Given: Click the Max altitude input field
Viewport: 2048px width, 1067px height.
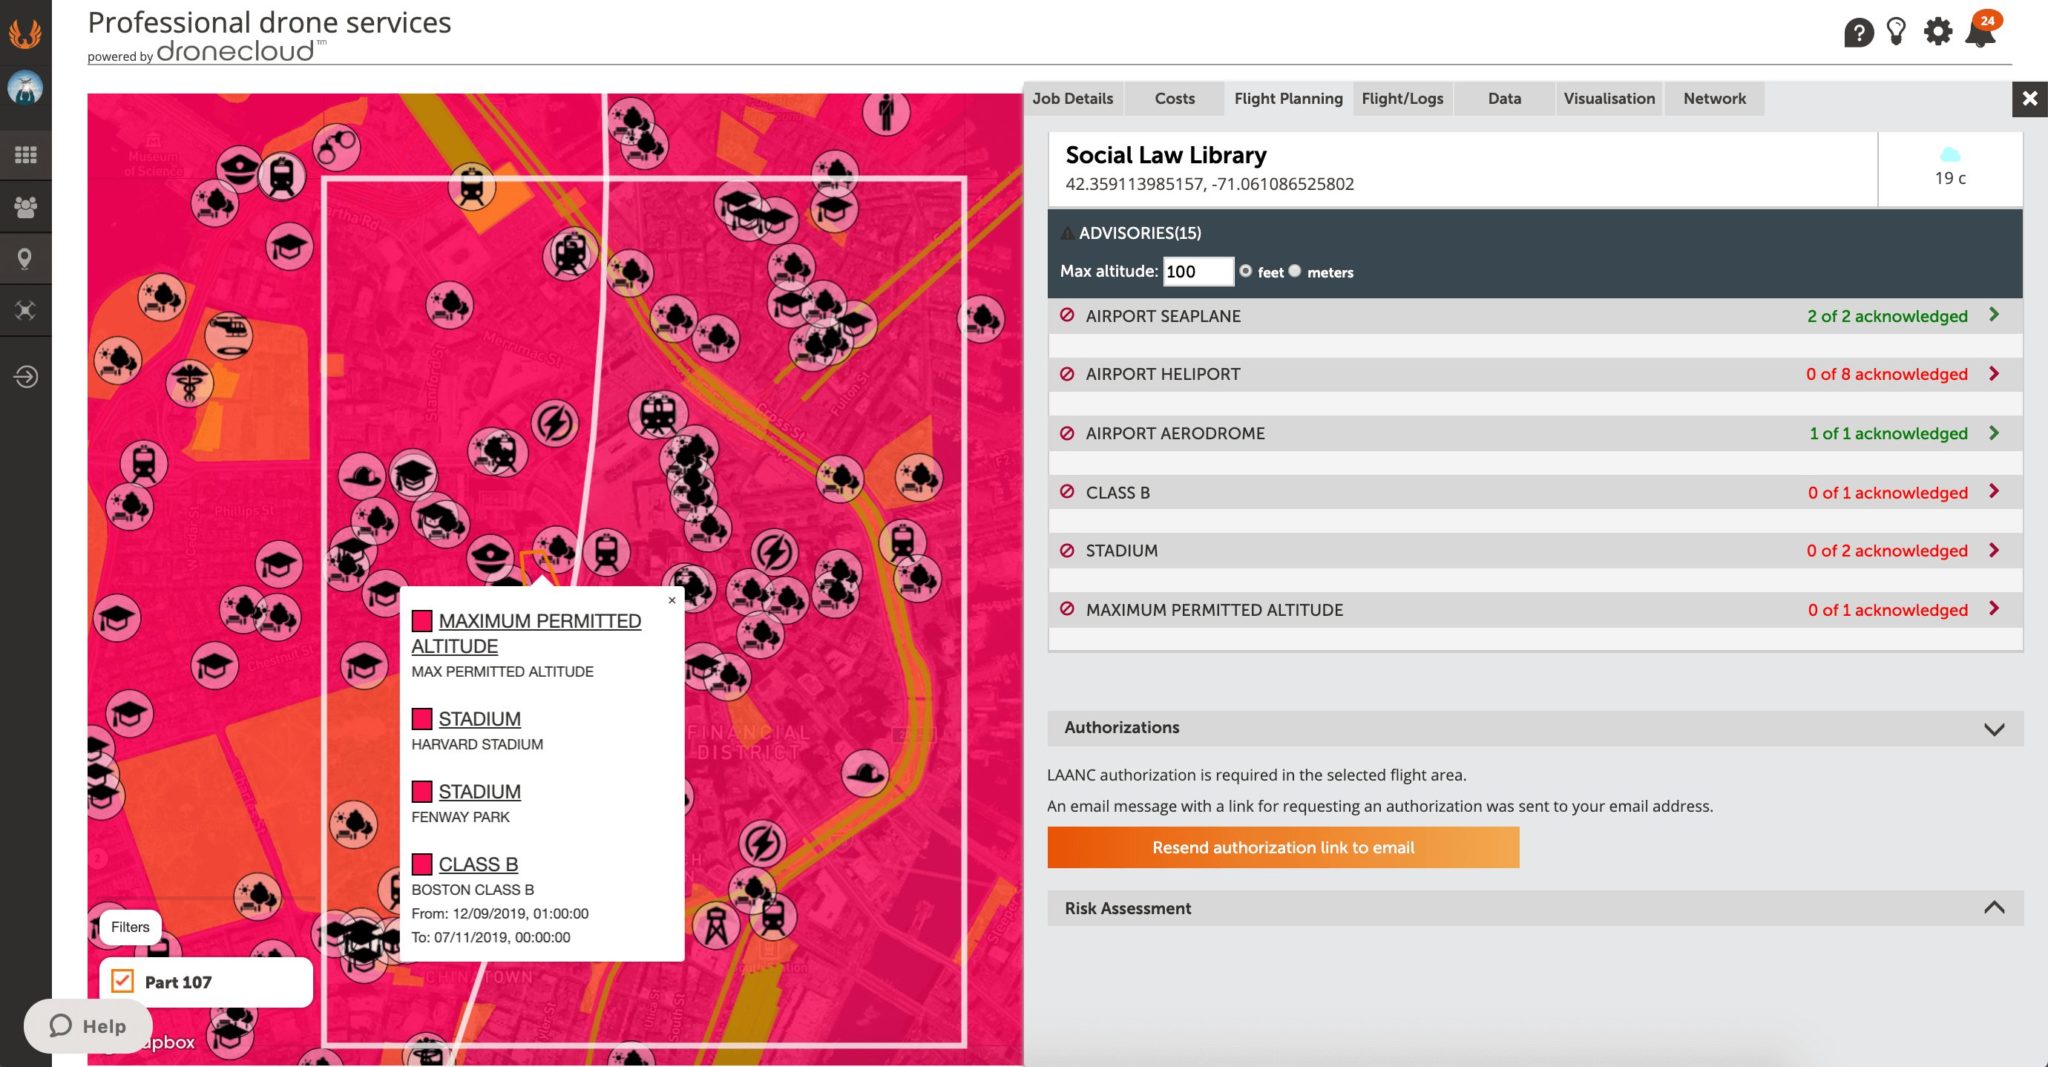Looking at the screenshot, I should (1197, 272).
